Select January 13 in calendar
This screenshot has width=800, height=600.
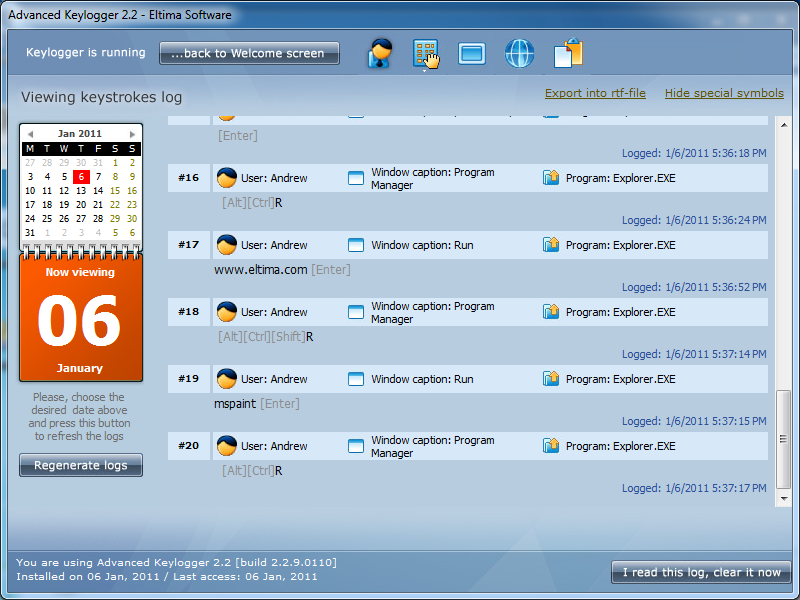(81, 191)
